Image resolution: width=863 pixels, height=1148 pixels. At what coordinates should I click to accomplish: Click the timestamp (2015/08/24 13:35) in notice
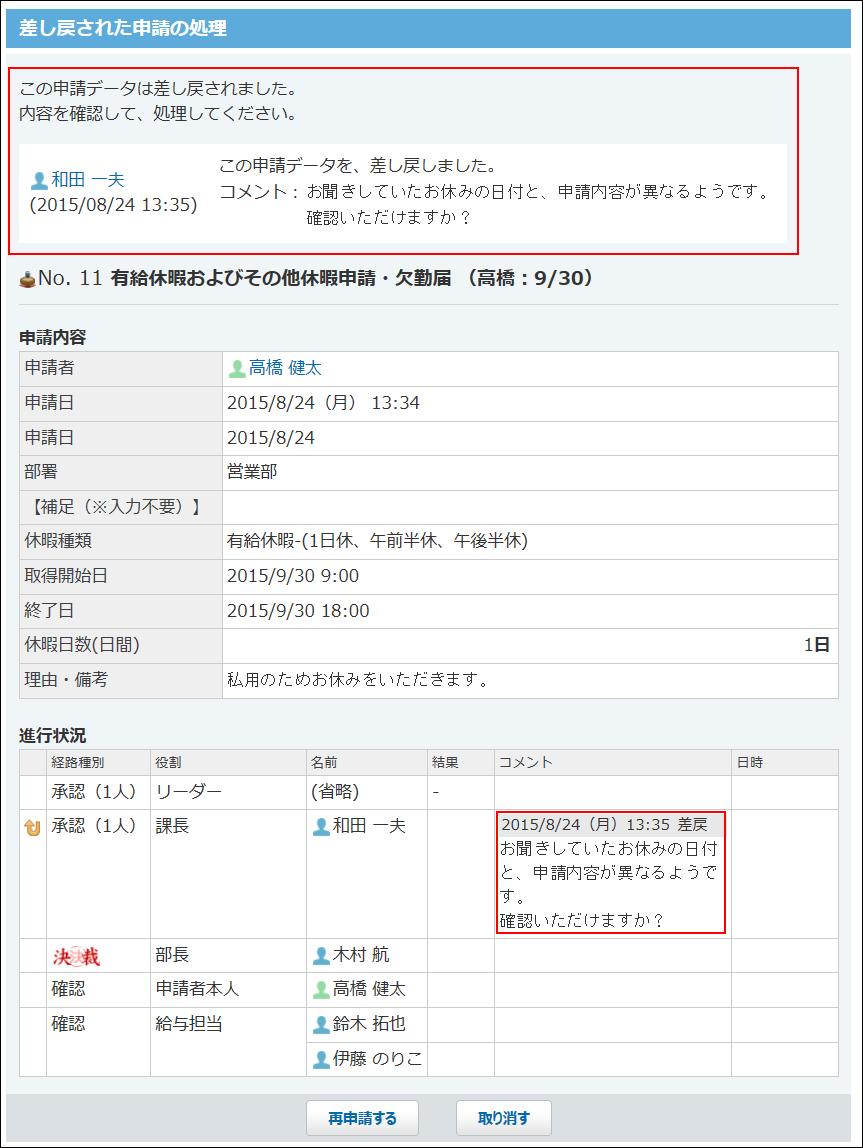(x=113, y=205)
